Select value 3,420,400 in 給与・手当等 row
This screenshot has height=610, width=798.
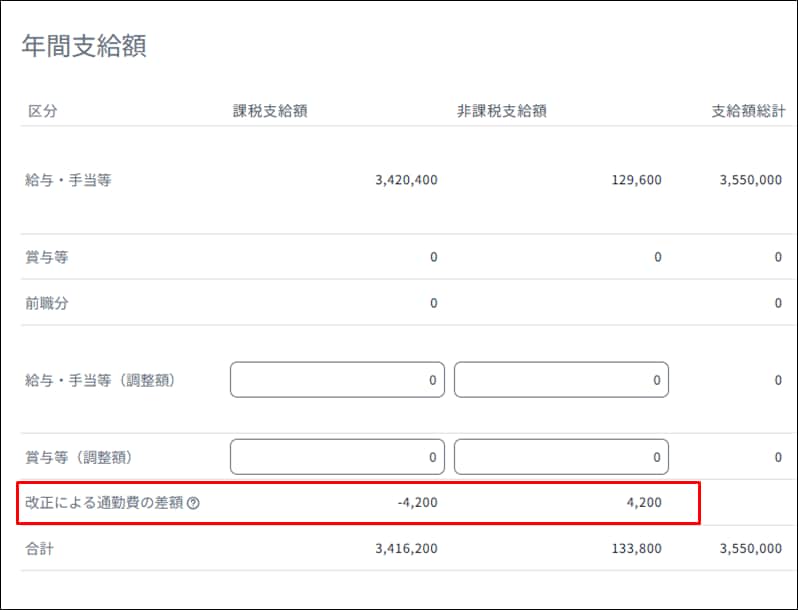(406, 180)
